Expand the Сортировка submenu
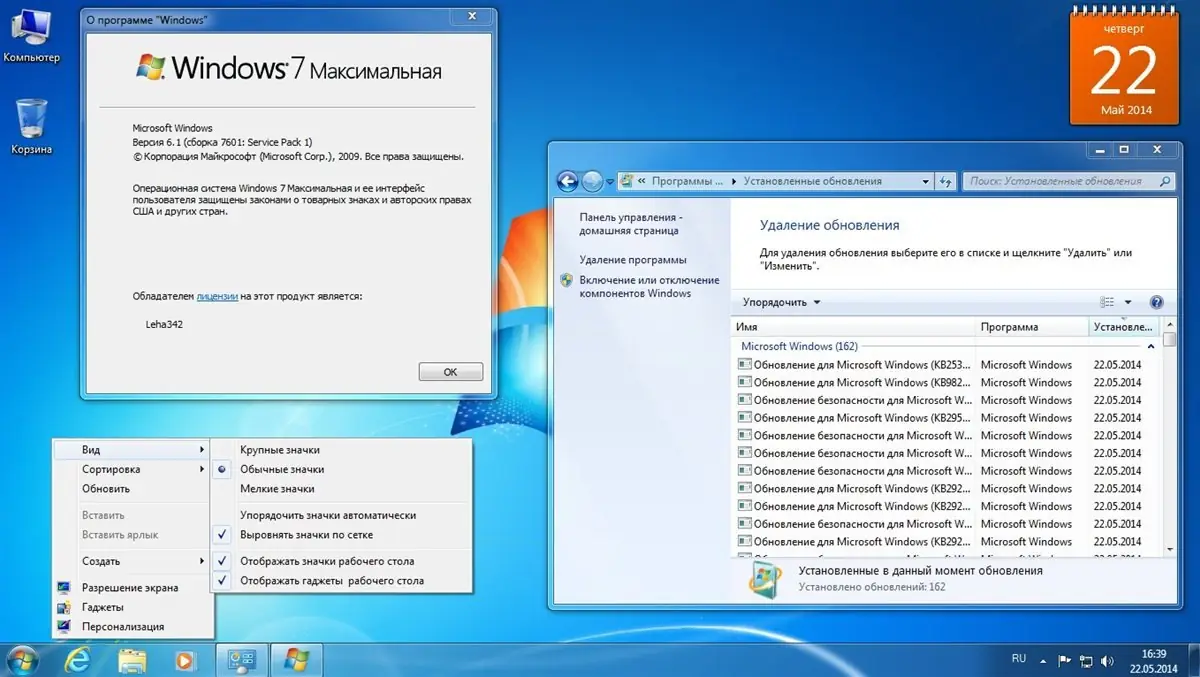 point(132,469)
